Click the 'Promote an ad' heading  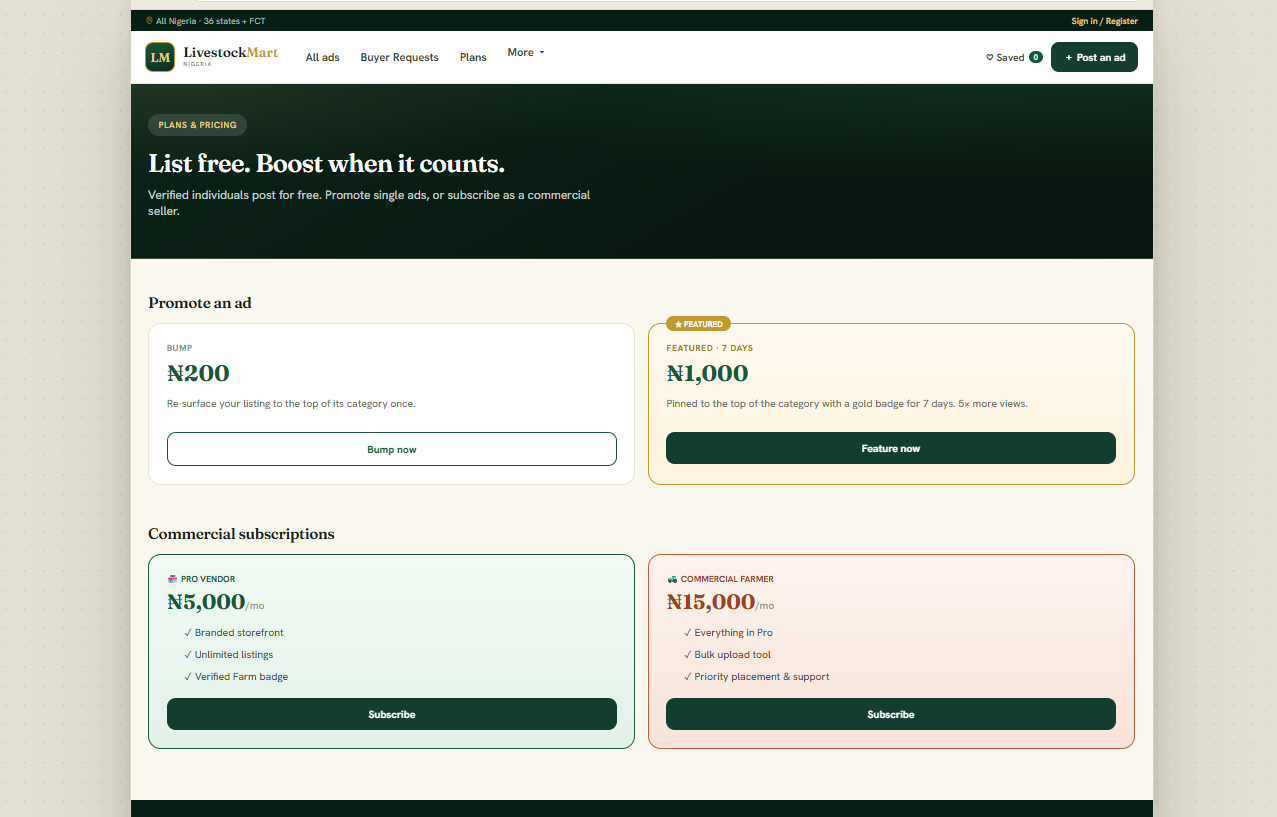200,303
